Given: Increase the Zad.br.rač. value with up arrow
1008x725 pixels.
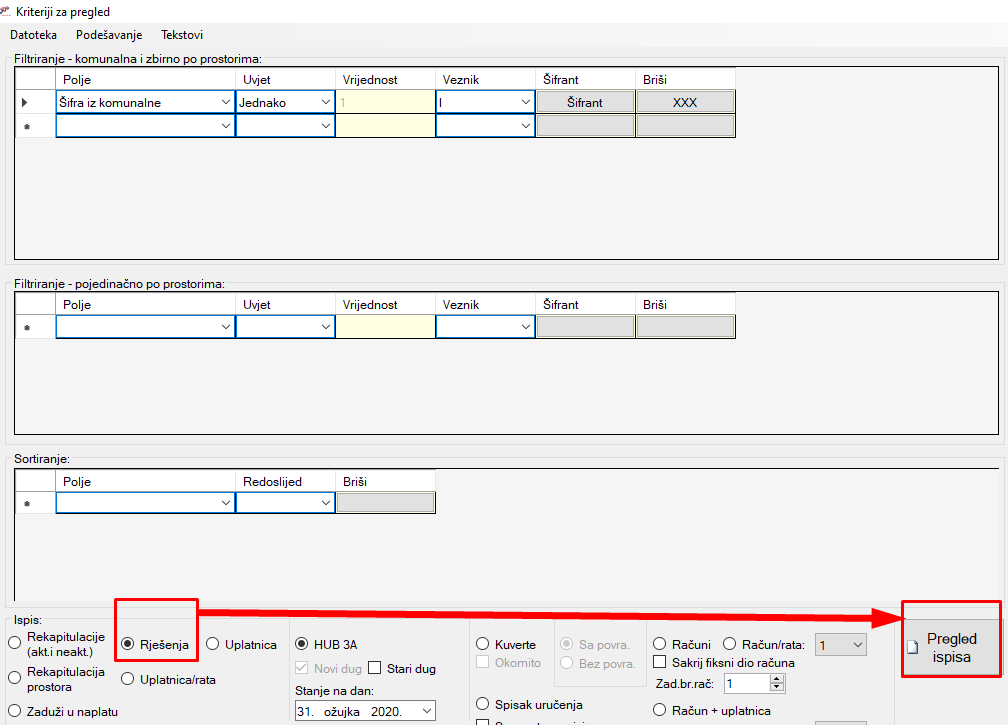Looking at the screenshot, I should (776, 679).
